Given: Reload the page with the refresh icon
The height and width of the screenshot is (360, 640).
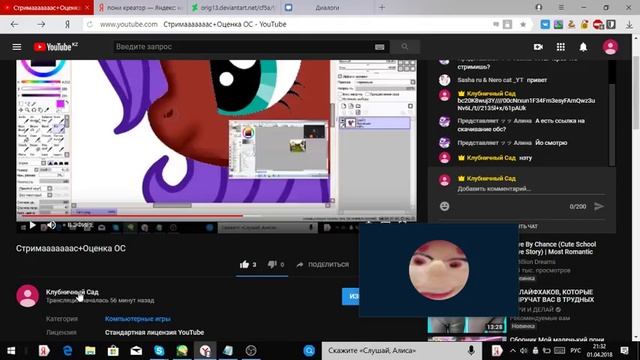Looking at the screenshot, I should click(x=90, y=24).
